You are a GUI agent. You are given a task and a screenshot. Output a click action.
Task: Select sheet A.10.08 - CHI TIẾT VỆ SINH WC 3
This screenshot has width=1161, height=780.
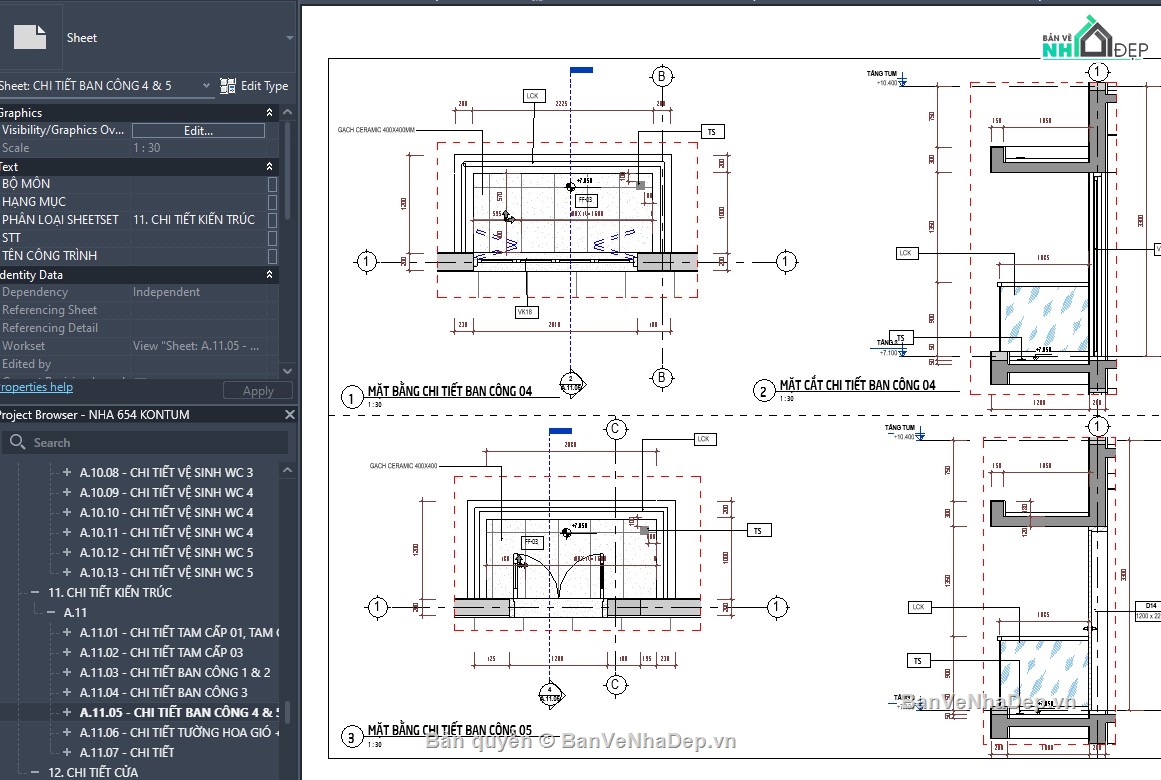pos(167,472)
